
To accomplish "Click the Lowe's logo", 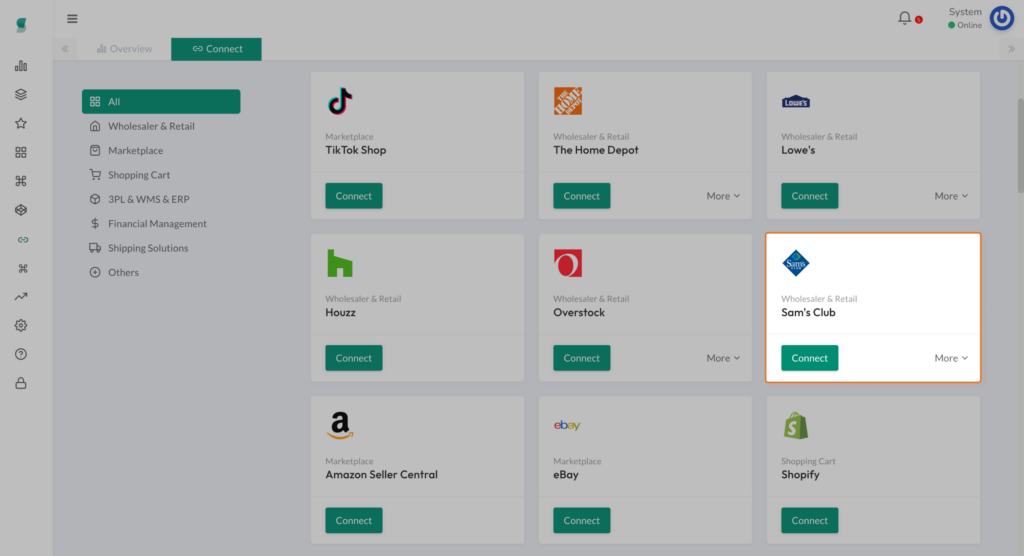I will (x=795, y=102).
